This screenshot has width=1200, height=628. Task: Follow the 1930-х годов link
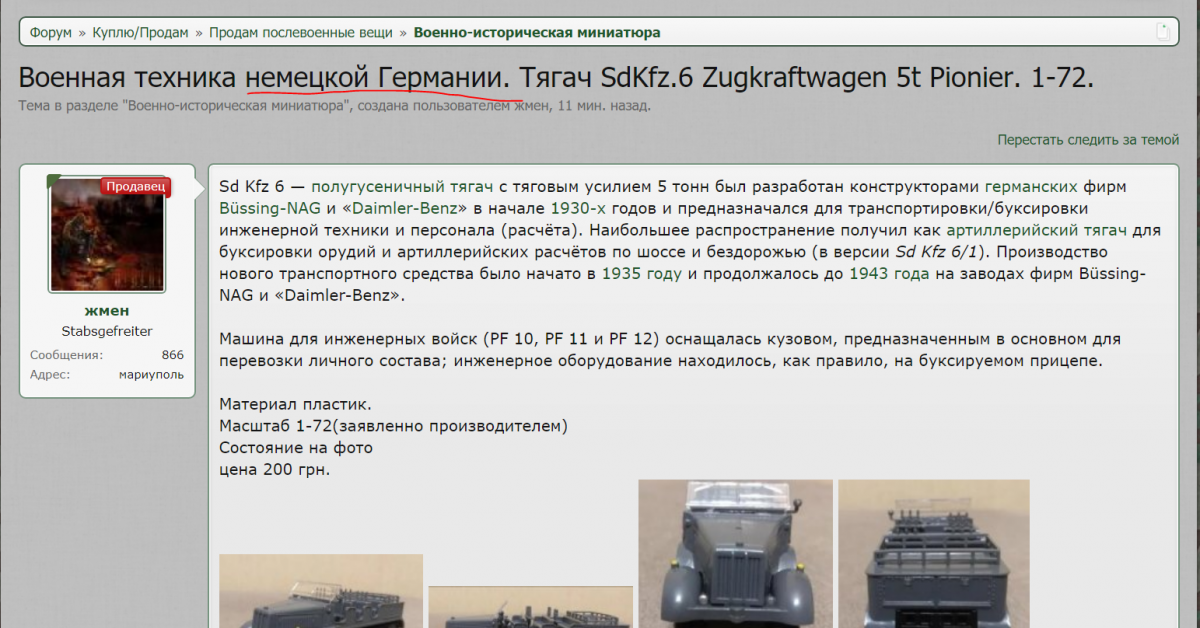[578, 209]
